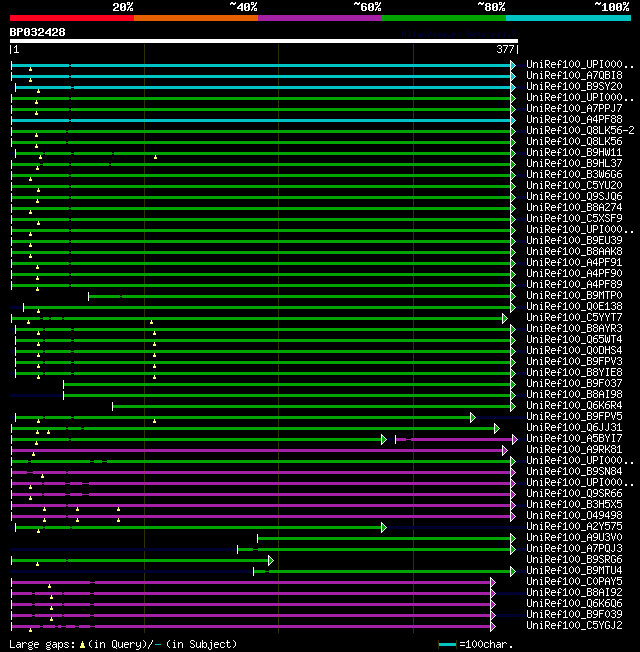Click the arrowhead ending the B9SRG6 alignment

click(270, 560)
